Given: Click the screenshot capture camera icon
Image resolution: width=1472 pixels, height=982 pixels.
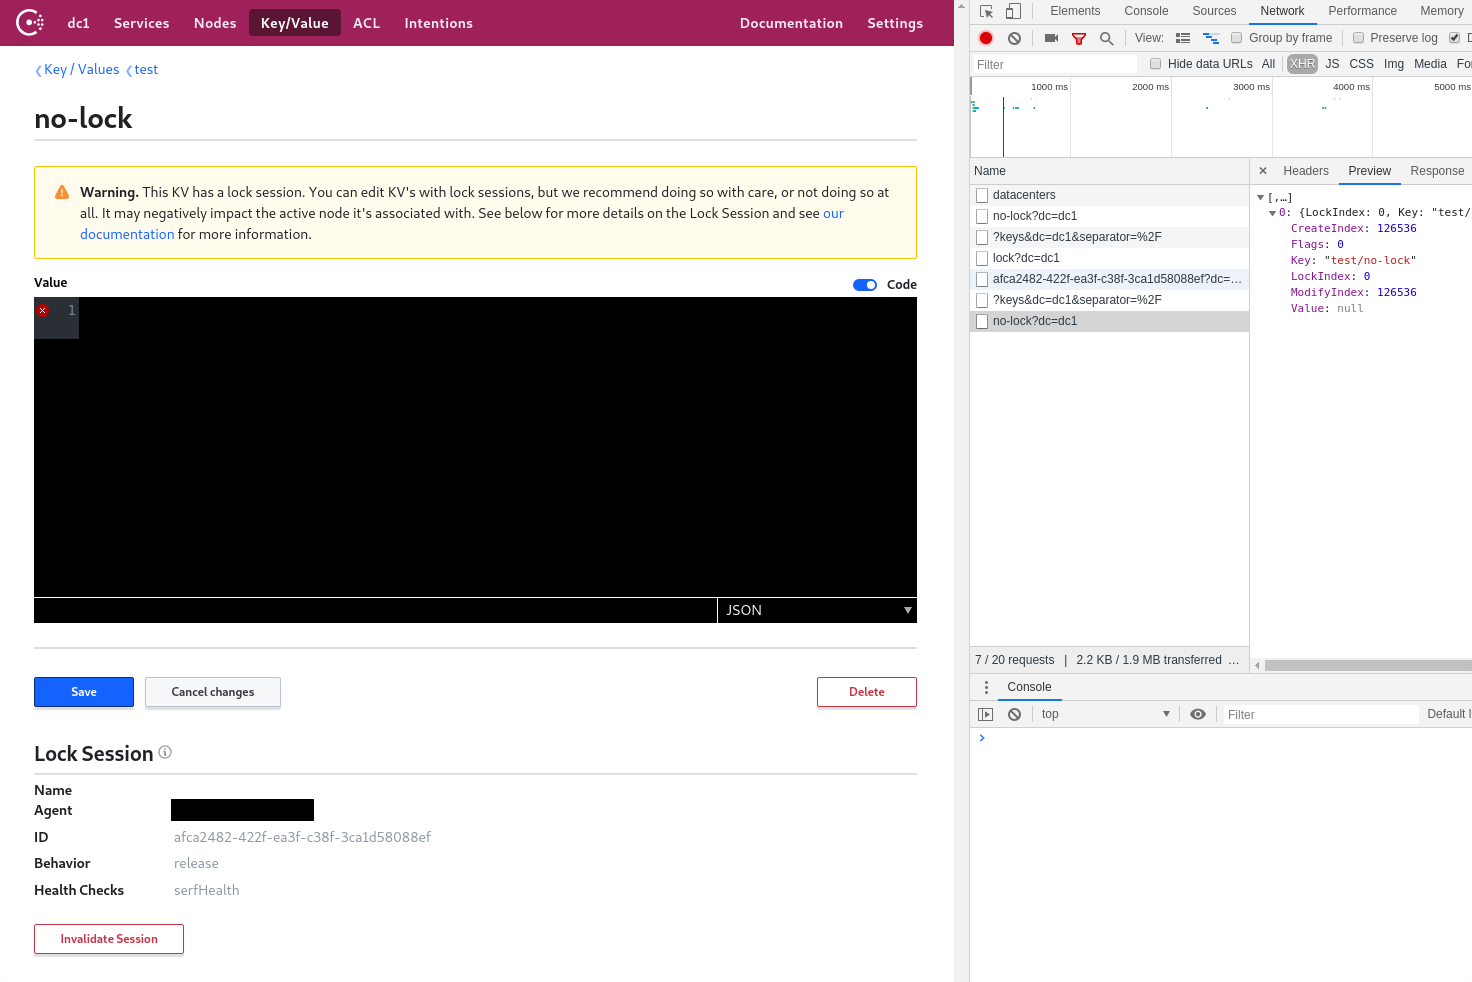Looking at the screenshot, I should pos(1050,37).
